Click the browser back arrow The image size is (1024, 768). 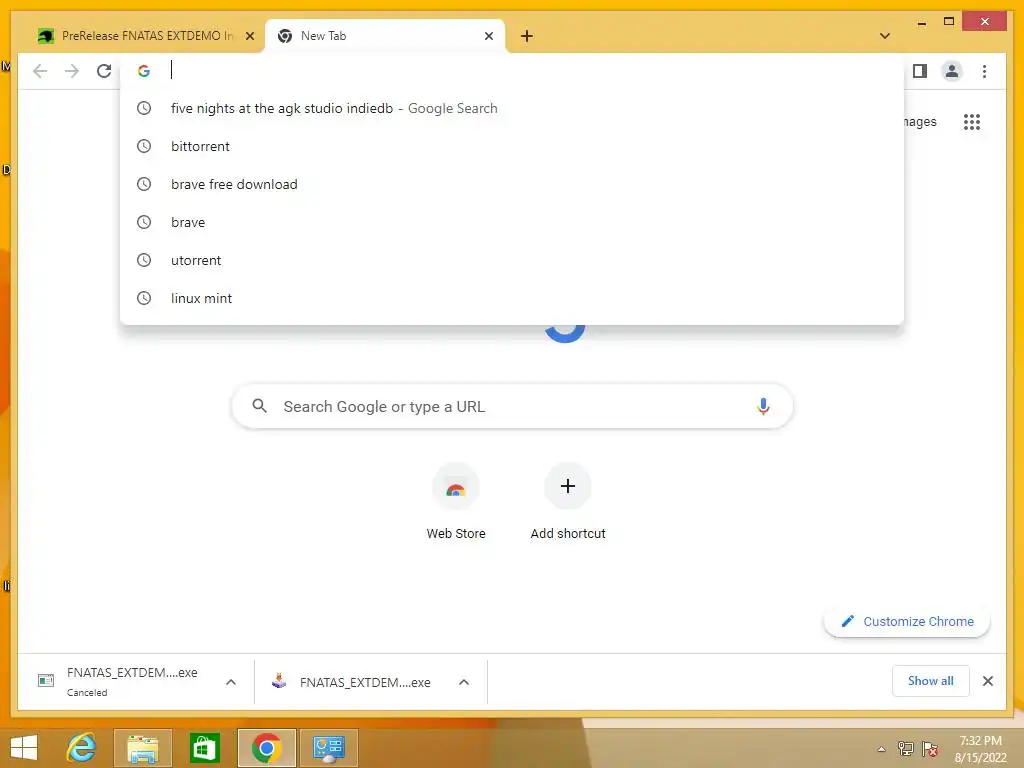point(40,71)
